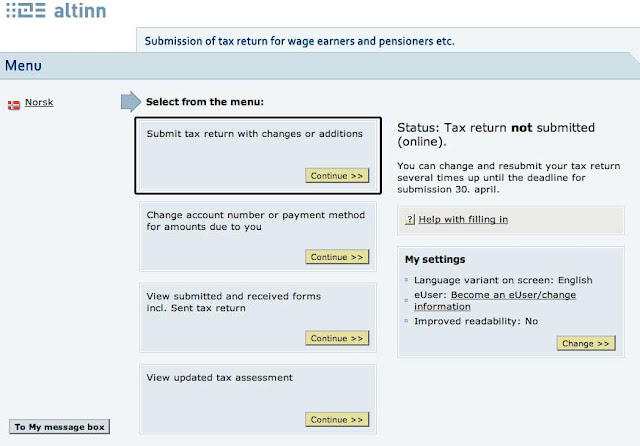640x446 pixels.
Task: Click the blue arrow beside 'Select from the menu'
Action: (131, 101)
